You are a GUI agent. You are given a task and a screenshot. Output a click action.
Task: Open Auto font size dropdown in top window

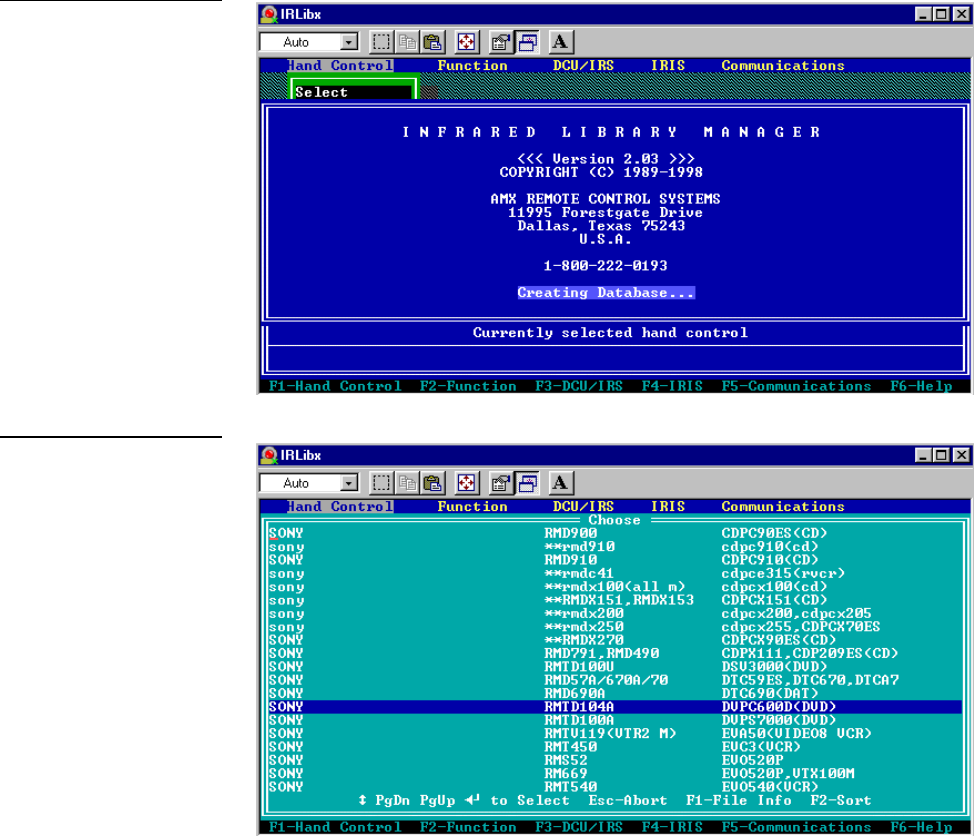pyautogui.click(x=350, y=42)
